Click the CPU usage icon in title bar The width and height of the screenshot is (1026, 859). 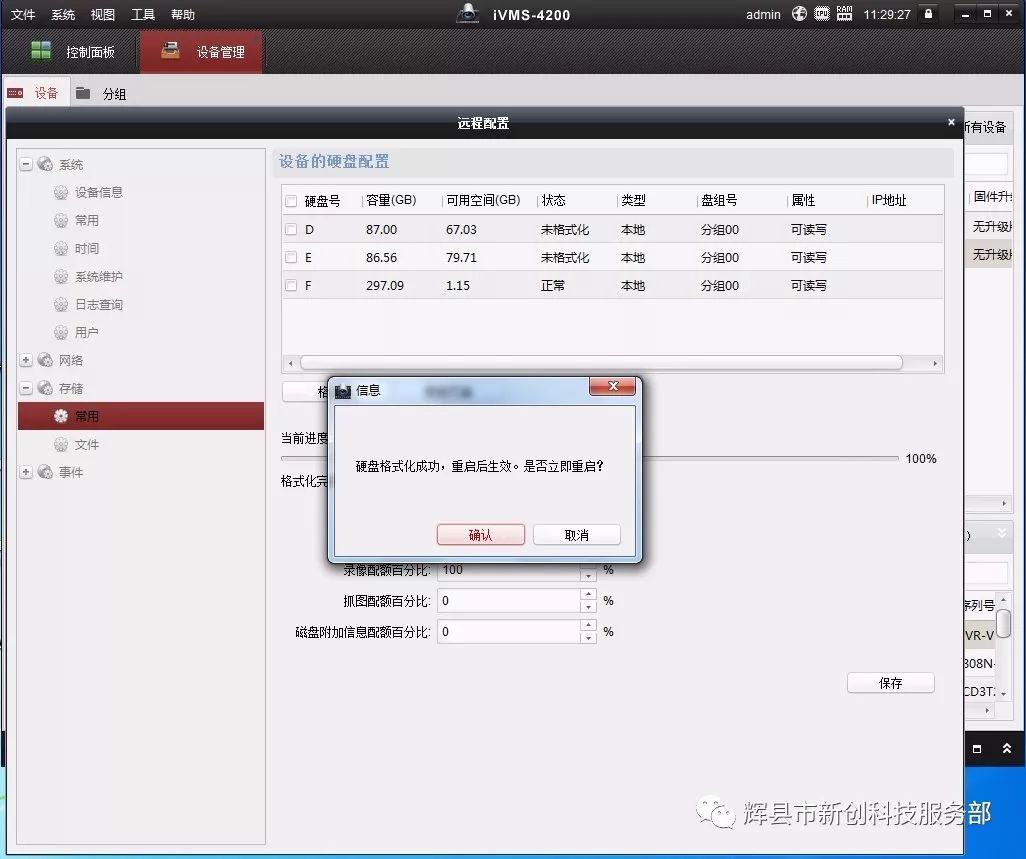(x=822, y=14)
